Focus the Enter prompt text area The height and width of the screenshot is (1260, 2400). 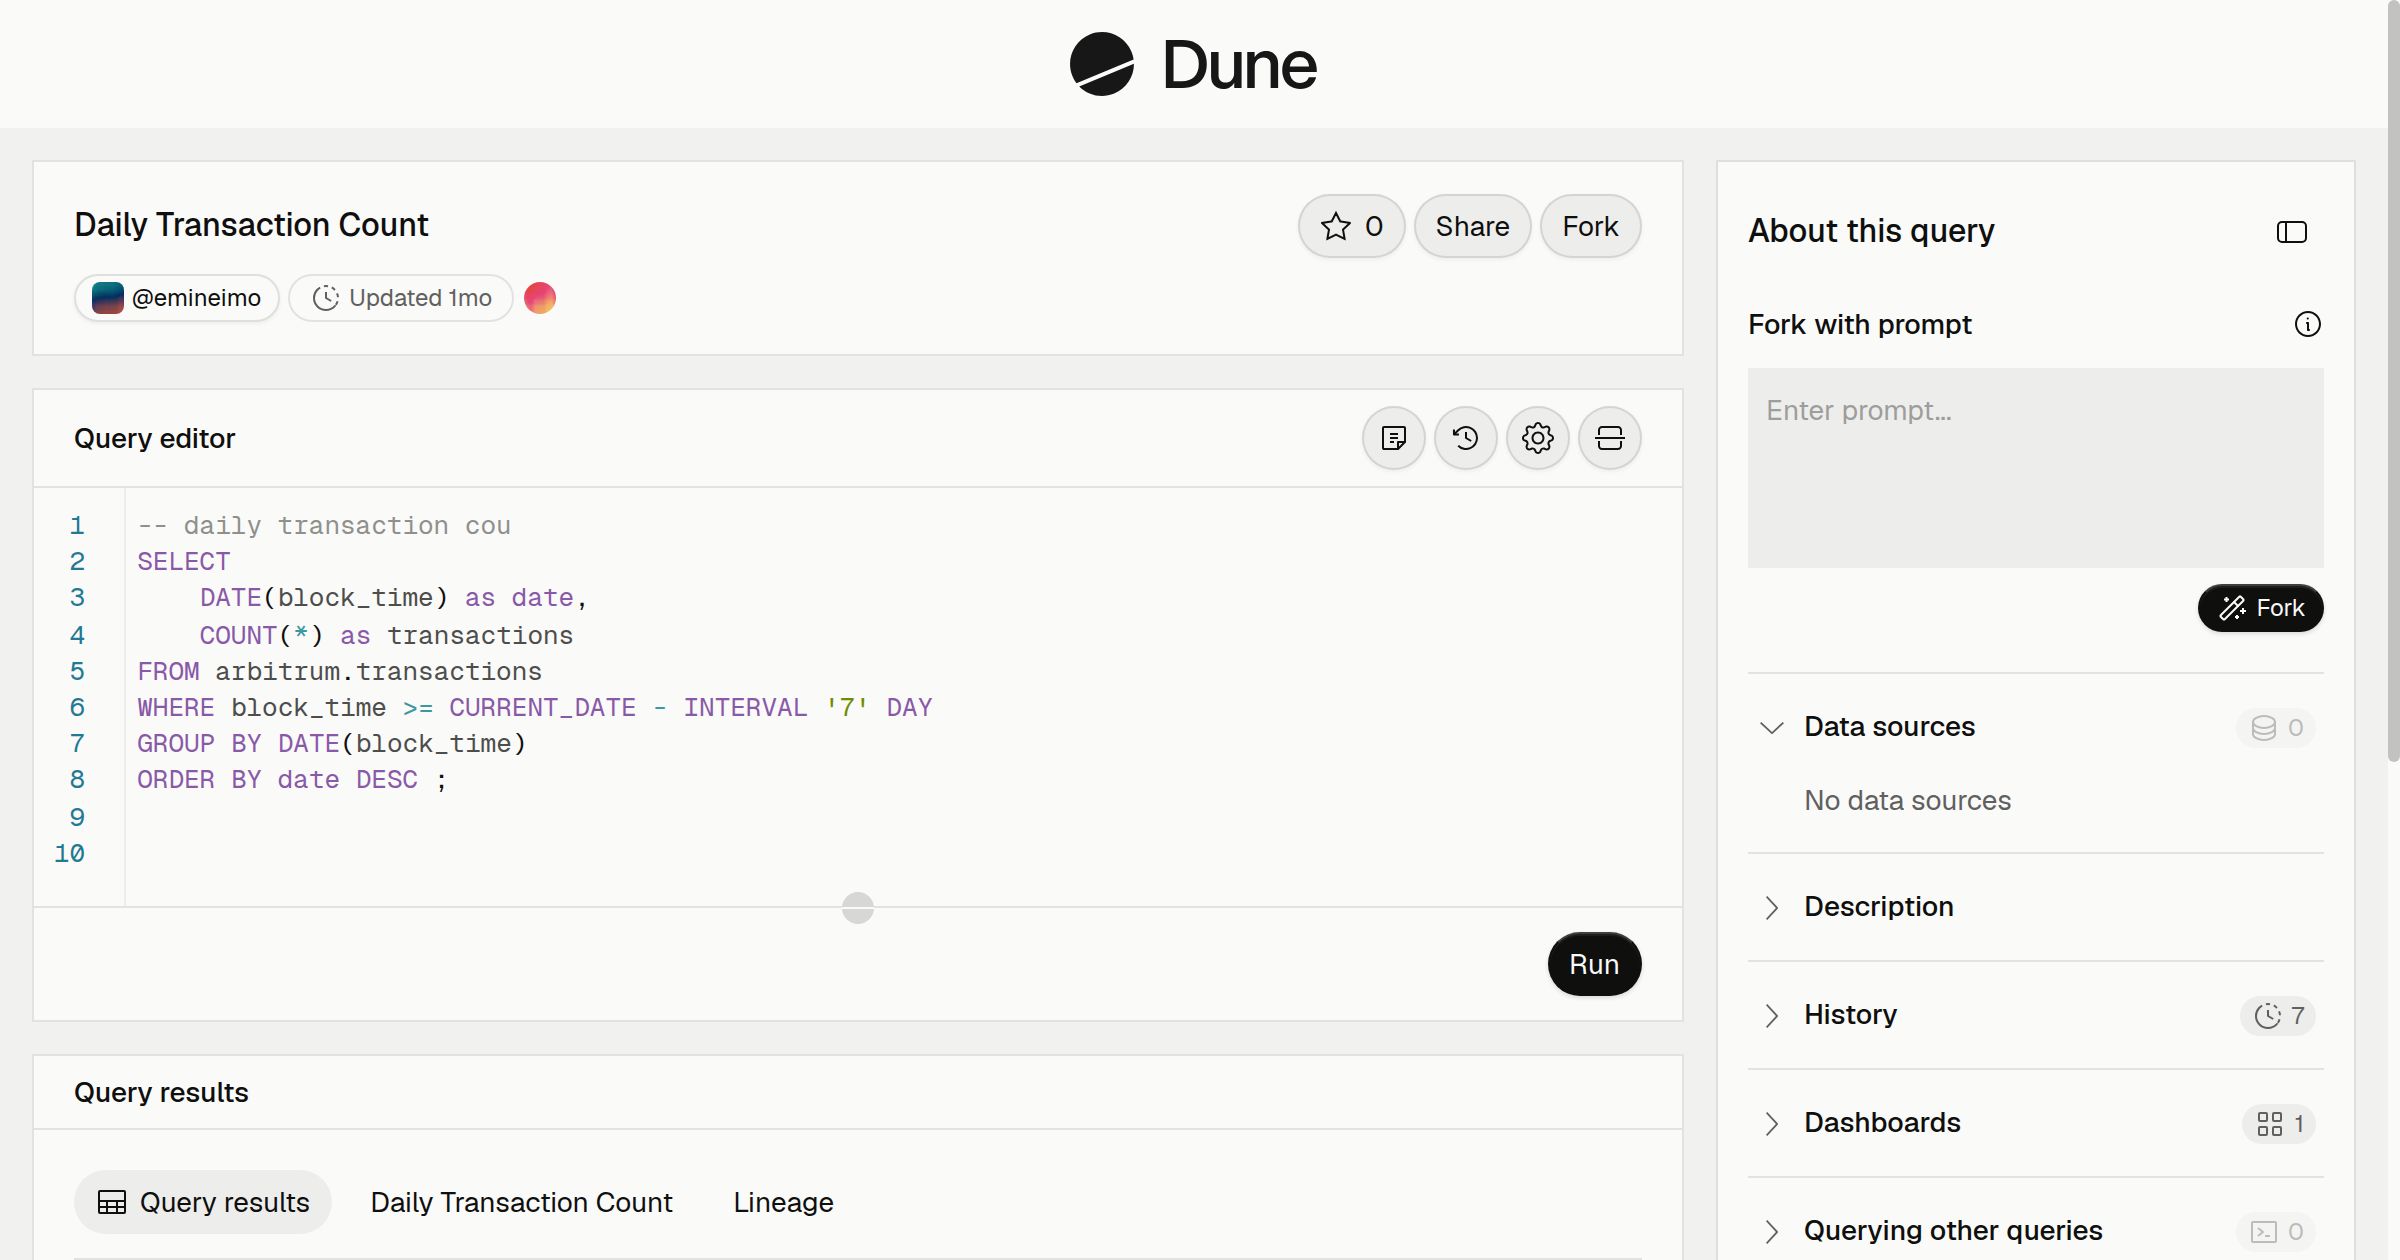(x=2035, y=468)
